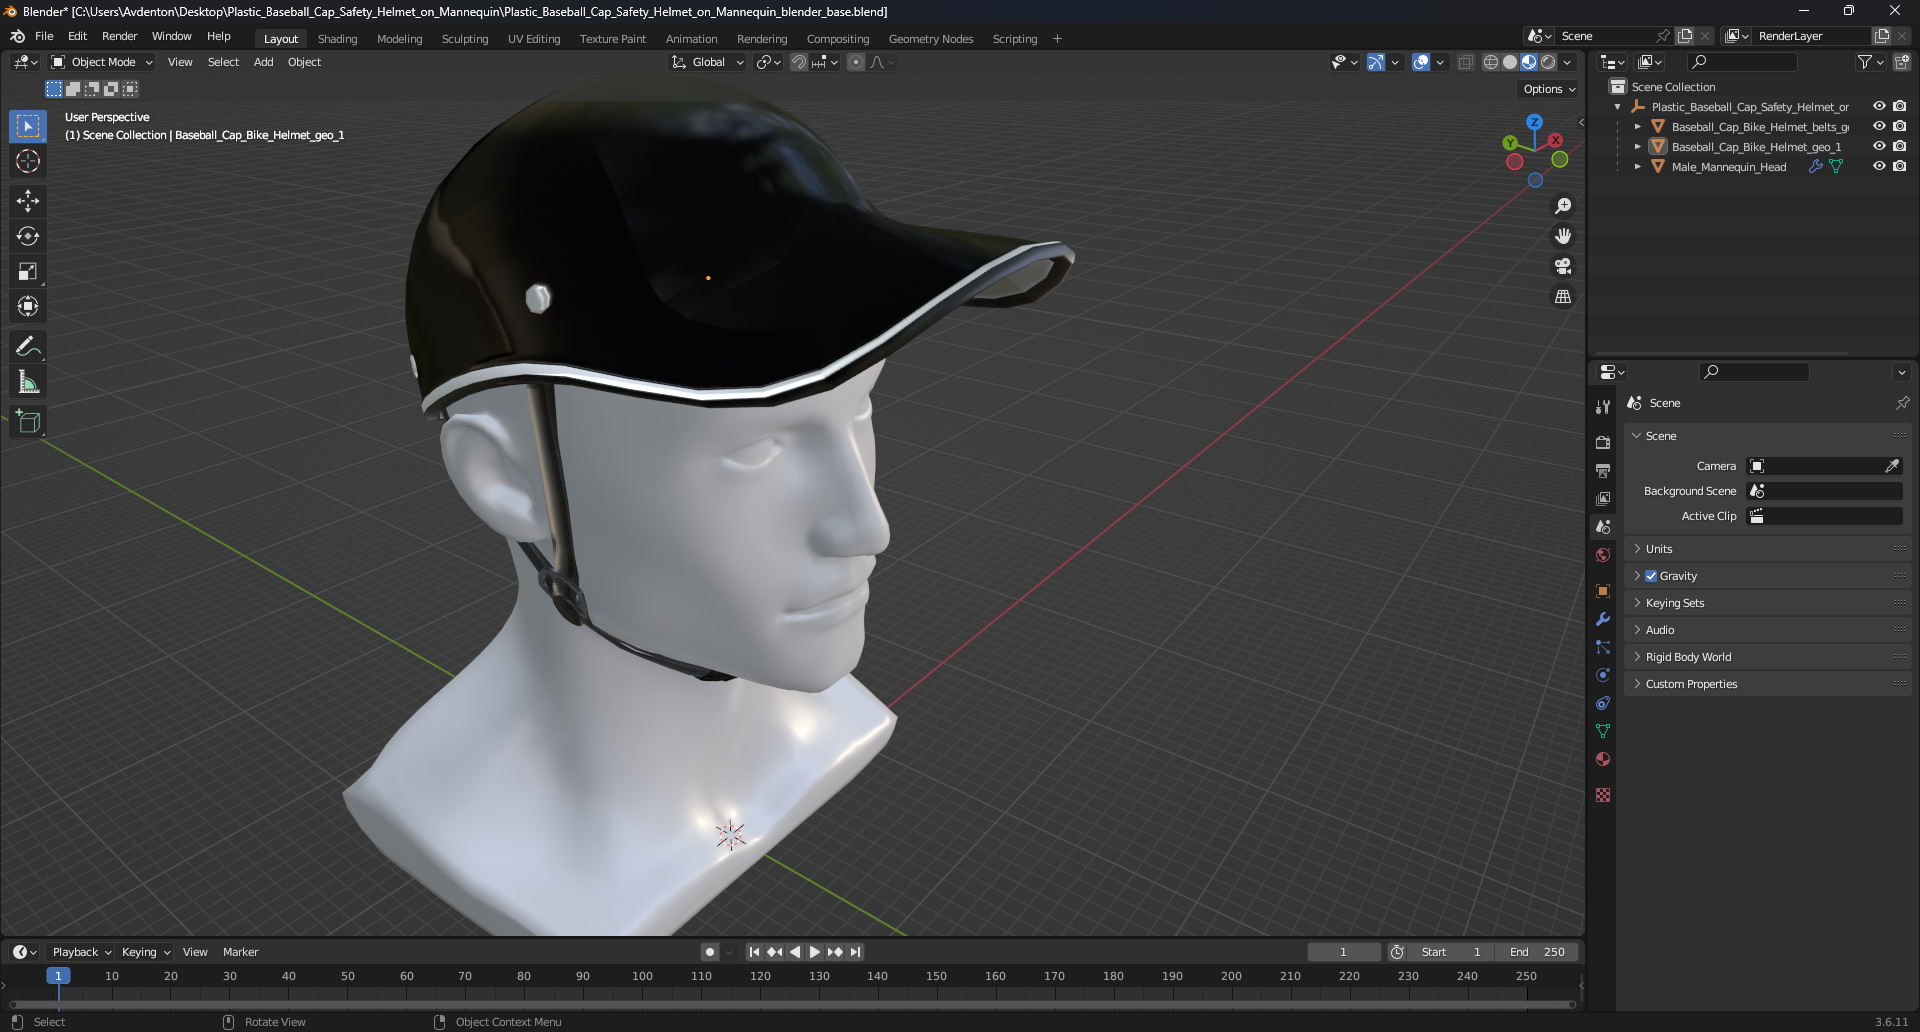Open the Object Data properties tab
1920x1032 pixels.
point(1603,731)
